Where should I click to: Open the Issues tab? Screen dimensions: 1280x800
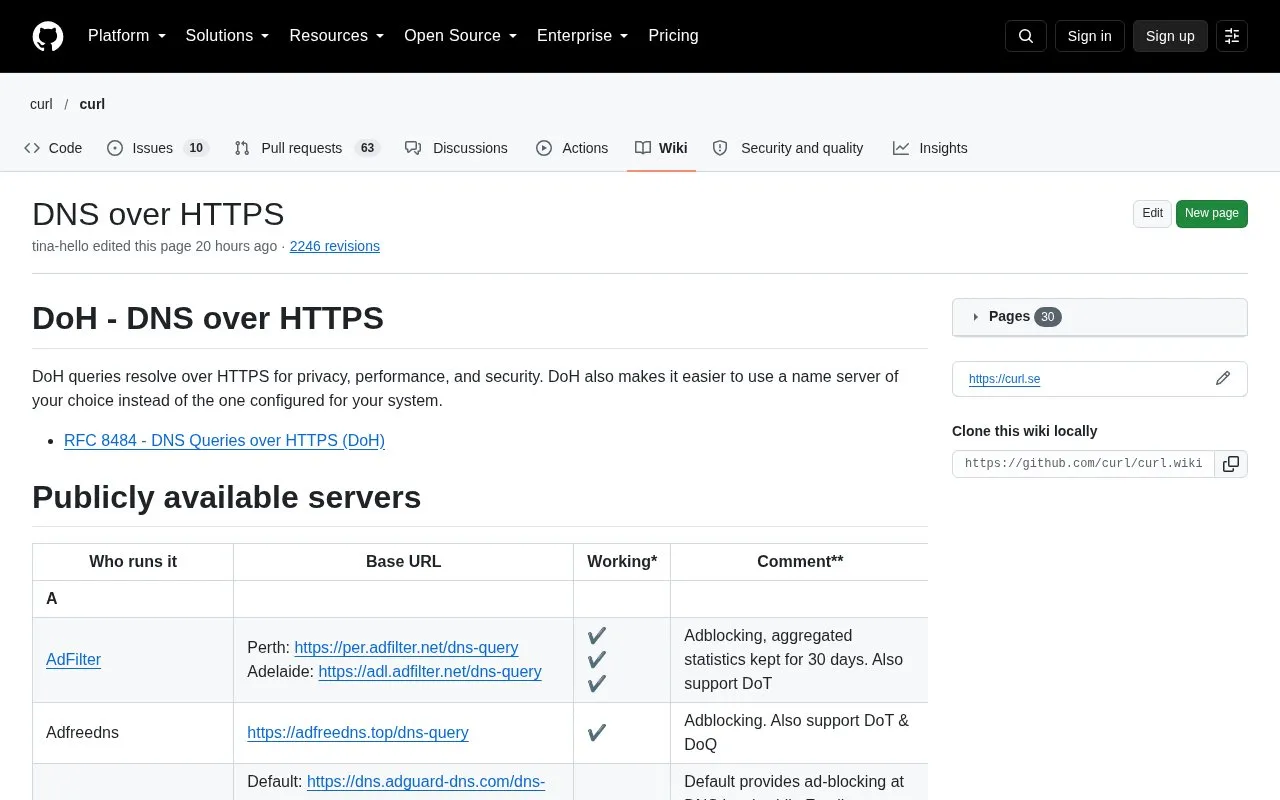[x=156, y=148]
